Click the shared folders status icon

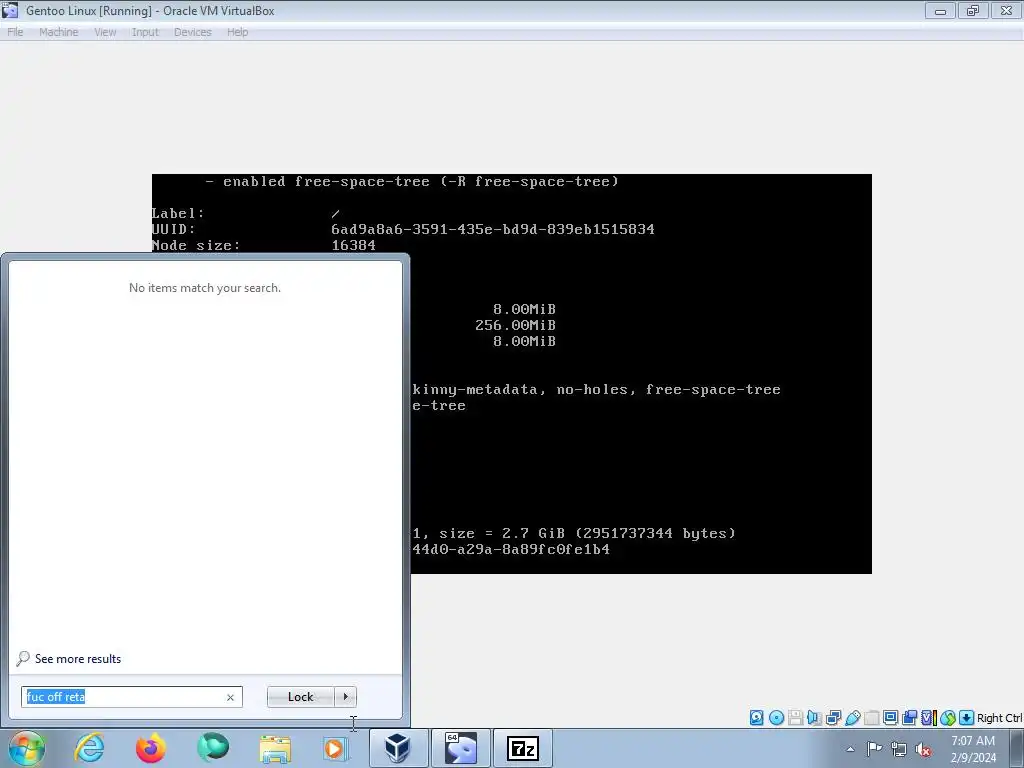click(x=871, y=718)
